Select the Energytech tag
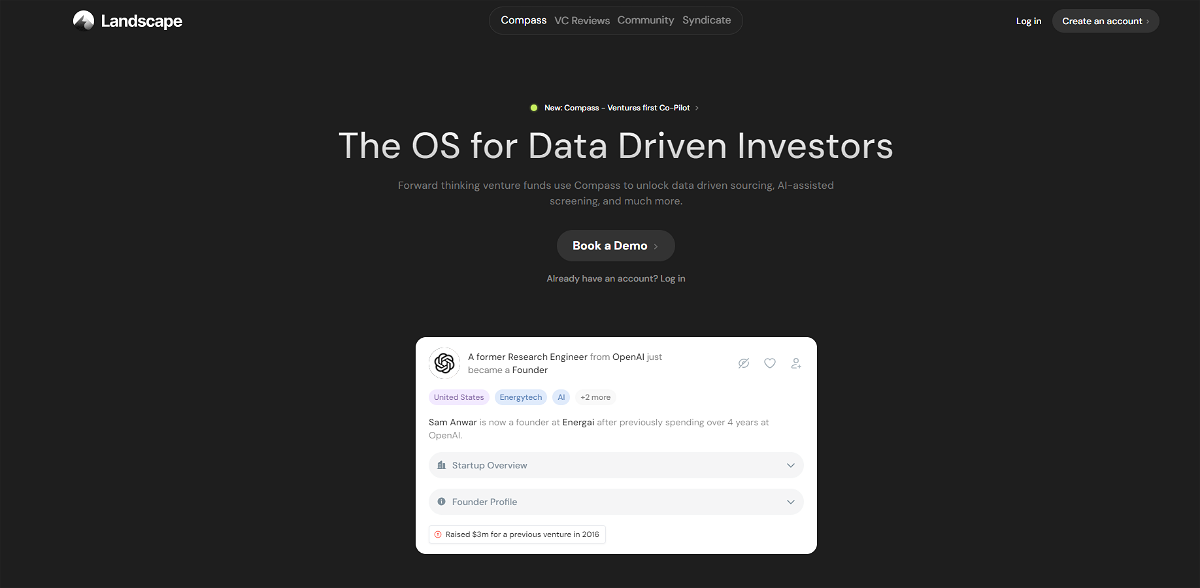This screenshot has height=588, width=1200. [x=521, y=398]
